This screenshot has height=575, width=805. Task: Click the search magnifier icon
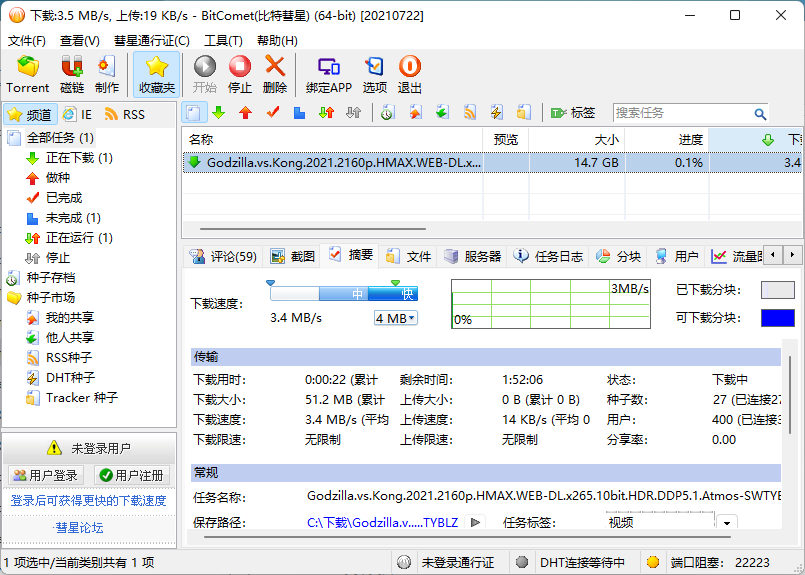(760, 113)
